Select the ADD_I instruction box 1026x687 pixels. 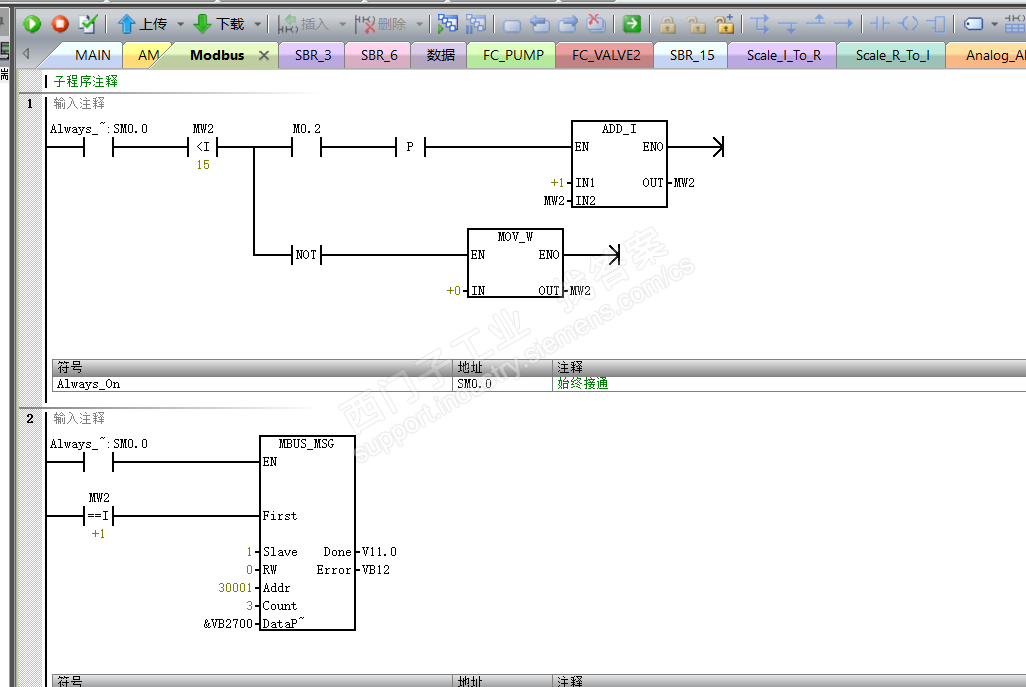click(x=619, y=164)
